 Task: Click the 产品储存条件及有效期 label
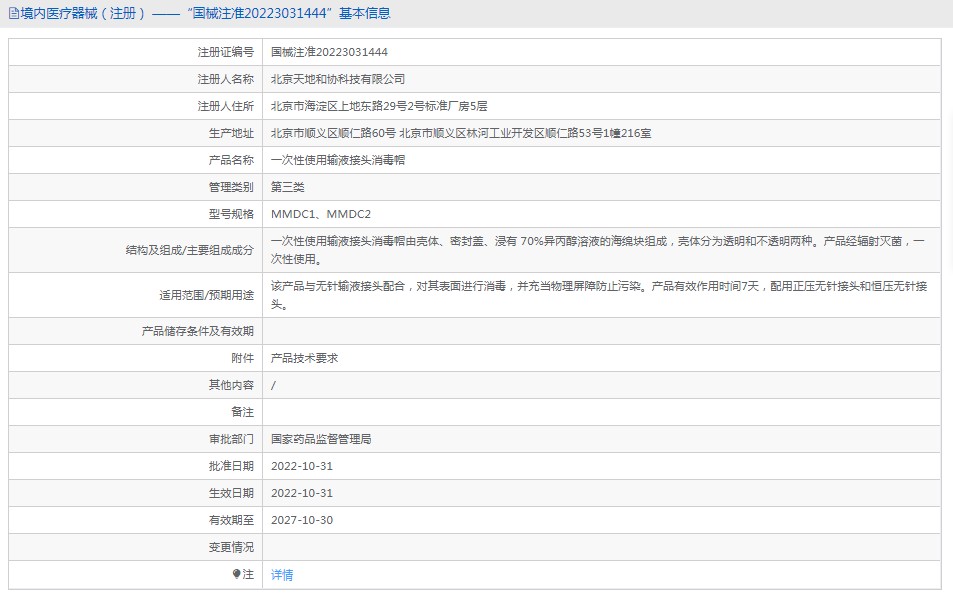pos(198,332)
